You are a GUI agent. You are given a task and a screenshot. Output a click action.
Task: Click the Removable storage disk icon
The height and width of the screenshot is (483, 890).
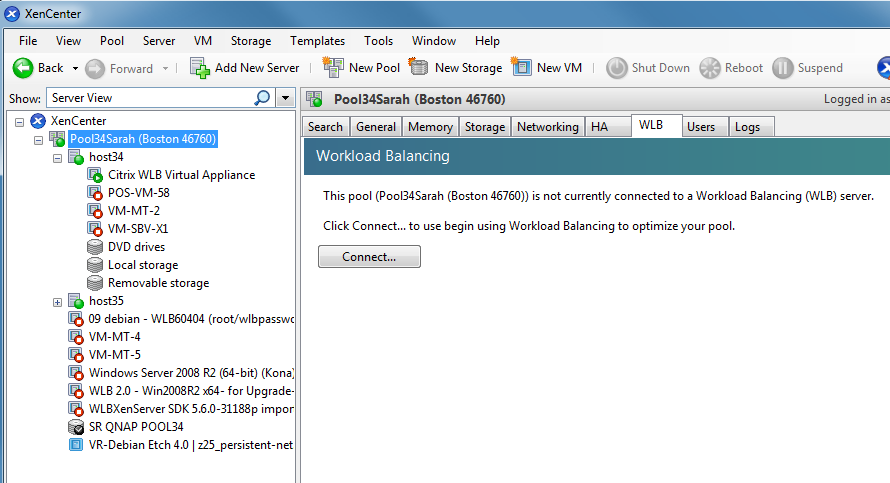[x=95, y=283]
